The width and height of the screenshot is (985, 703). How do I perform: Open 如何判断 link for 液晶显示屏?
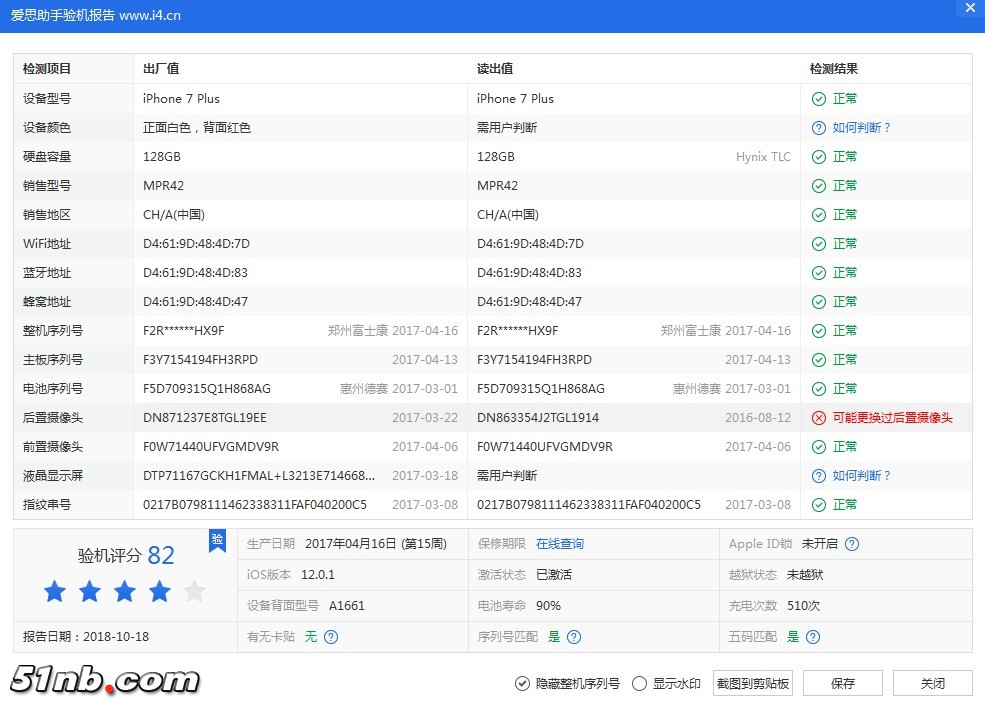(861, 476)
